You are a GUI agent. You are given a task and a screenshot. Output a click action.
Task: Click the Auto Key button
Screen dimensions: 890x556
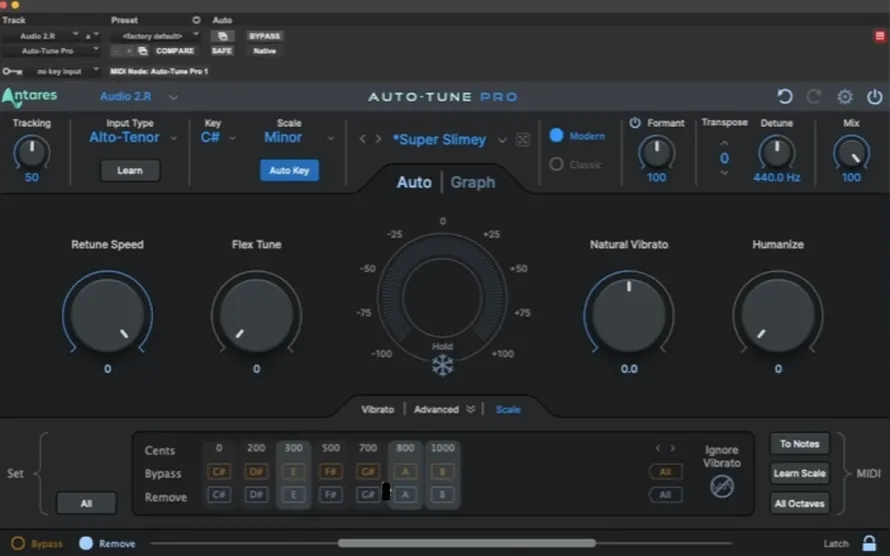coord(289,170)
